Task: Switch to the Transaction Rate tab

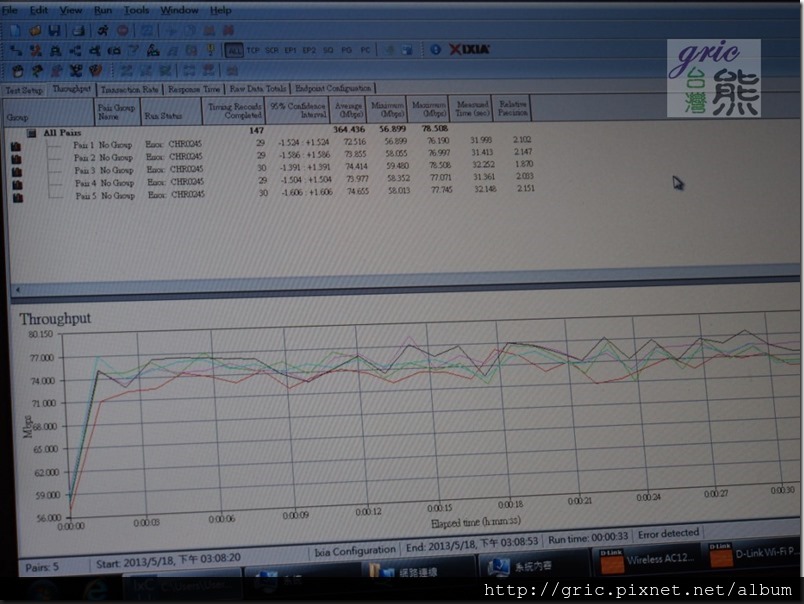Action: [130, 90]
